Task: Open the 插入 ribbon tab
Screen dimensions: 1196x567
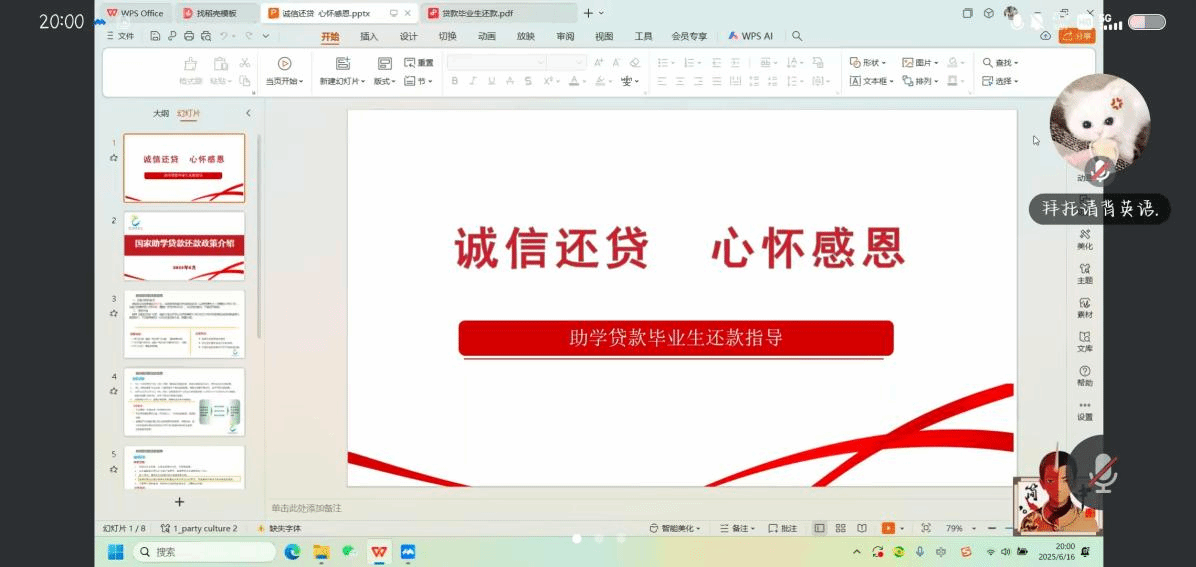Action: 369,36
